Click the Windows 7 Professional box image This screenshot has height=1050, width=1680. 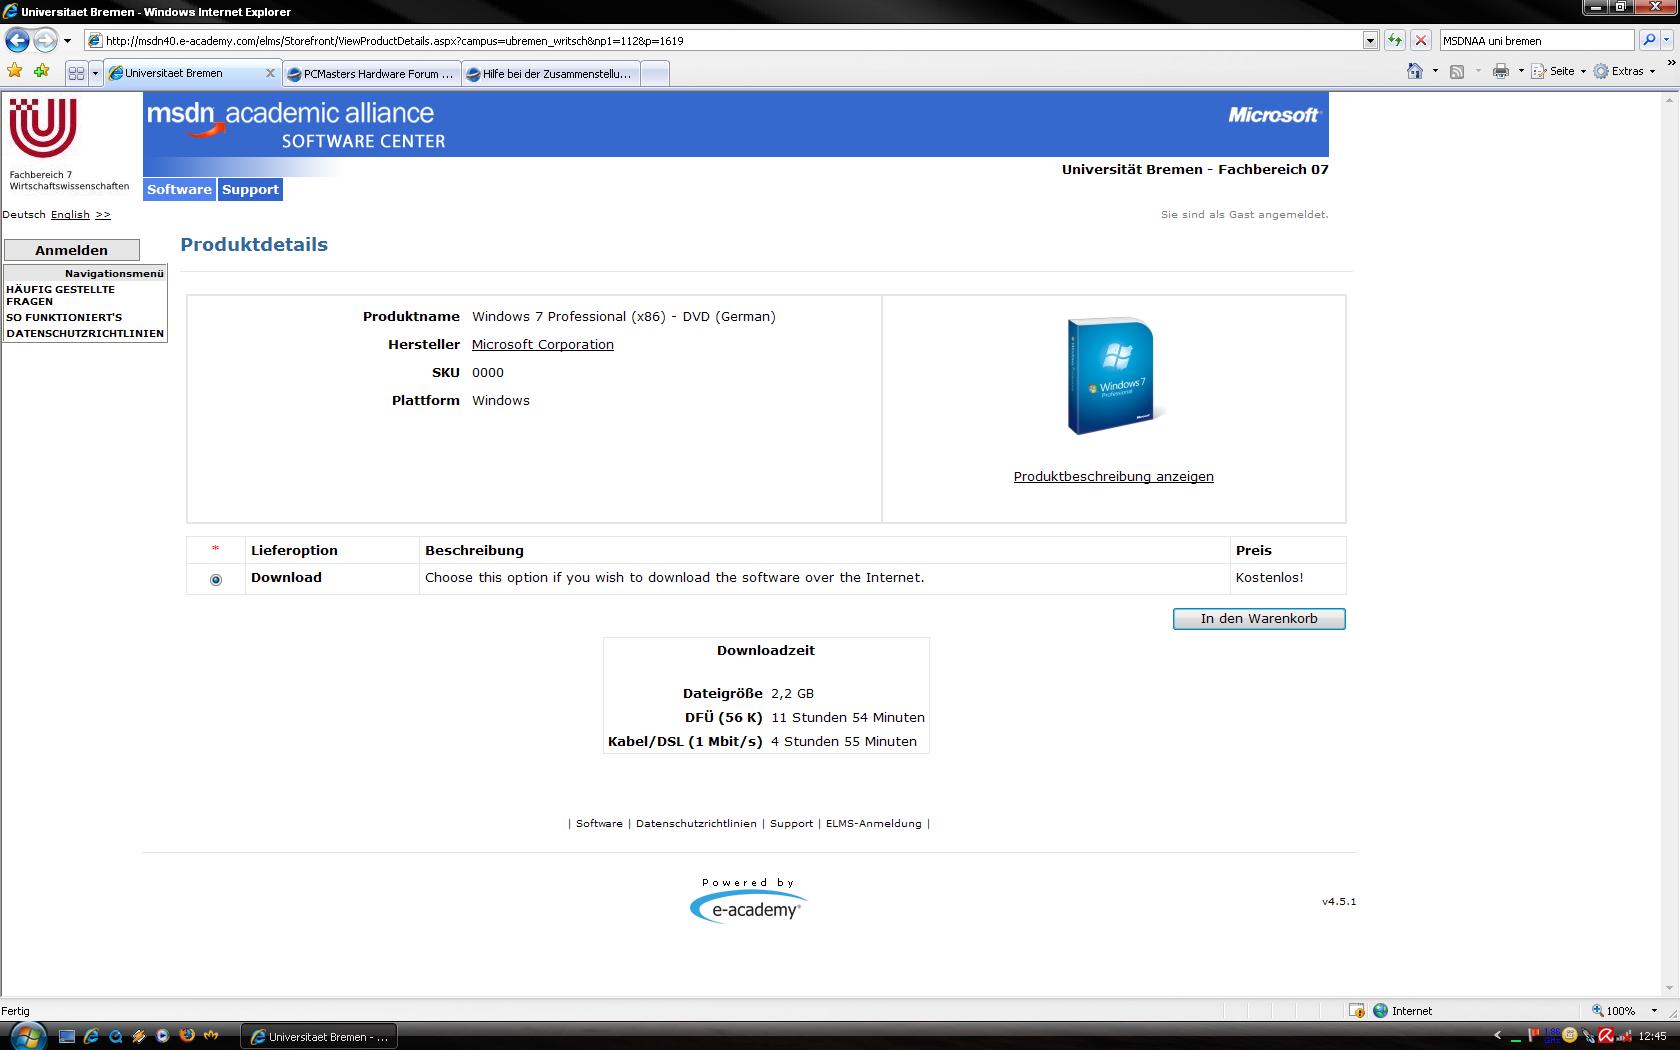(1114, 376)
